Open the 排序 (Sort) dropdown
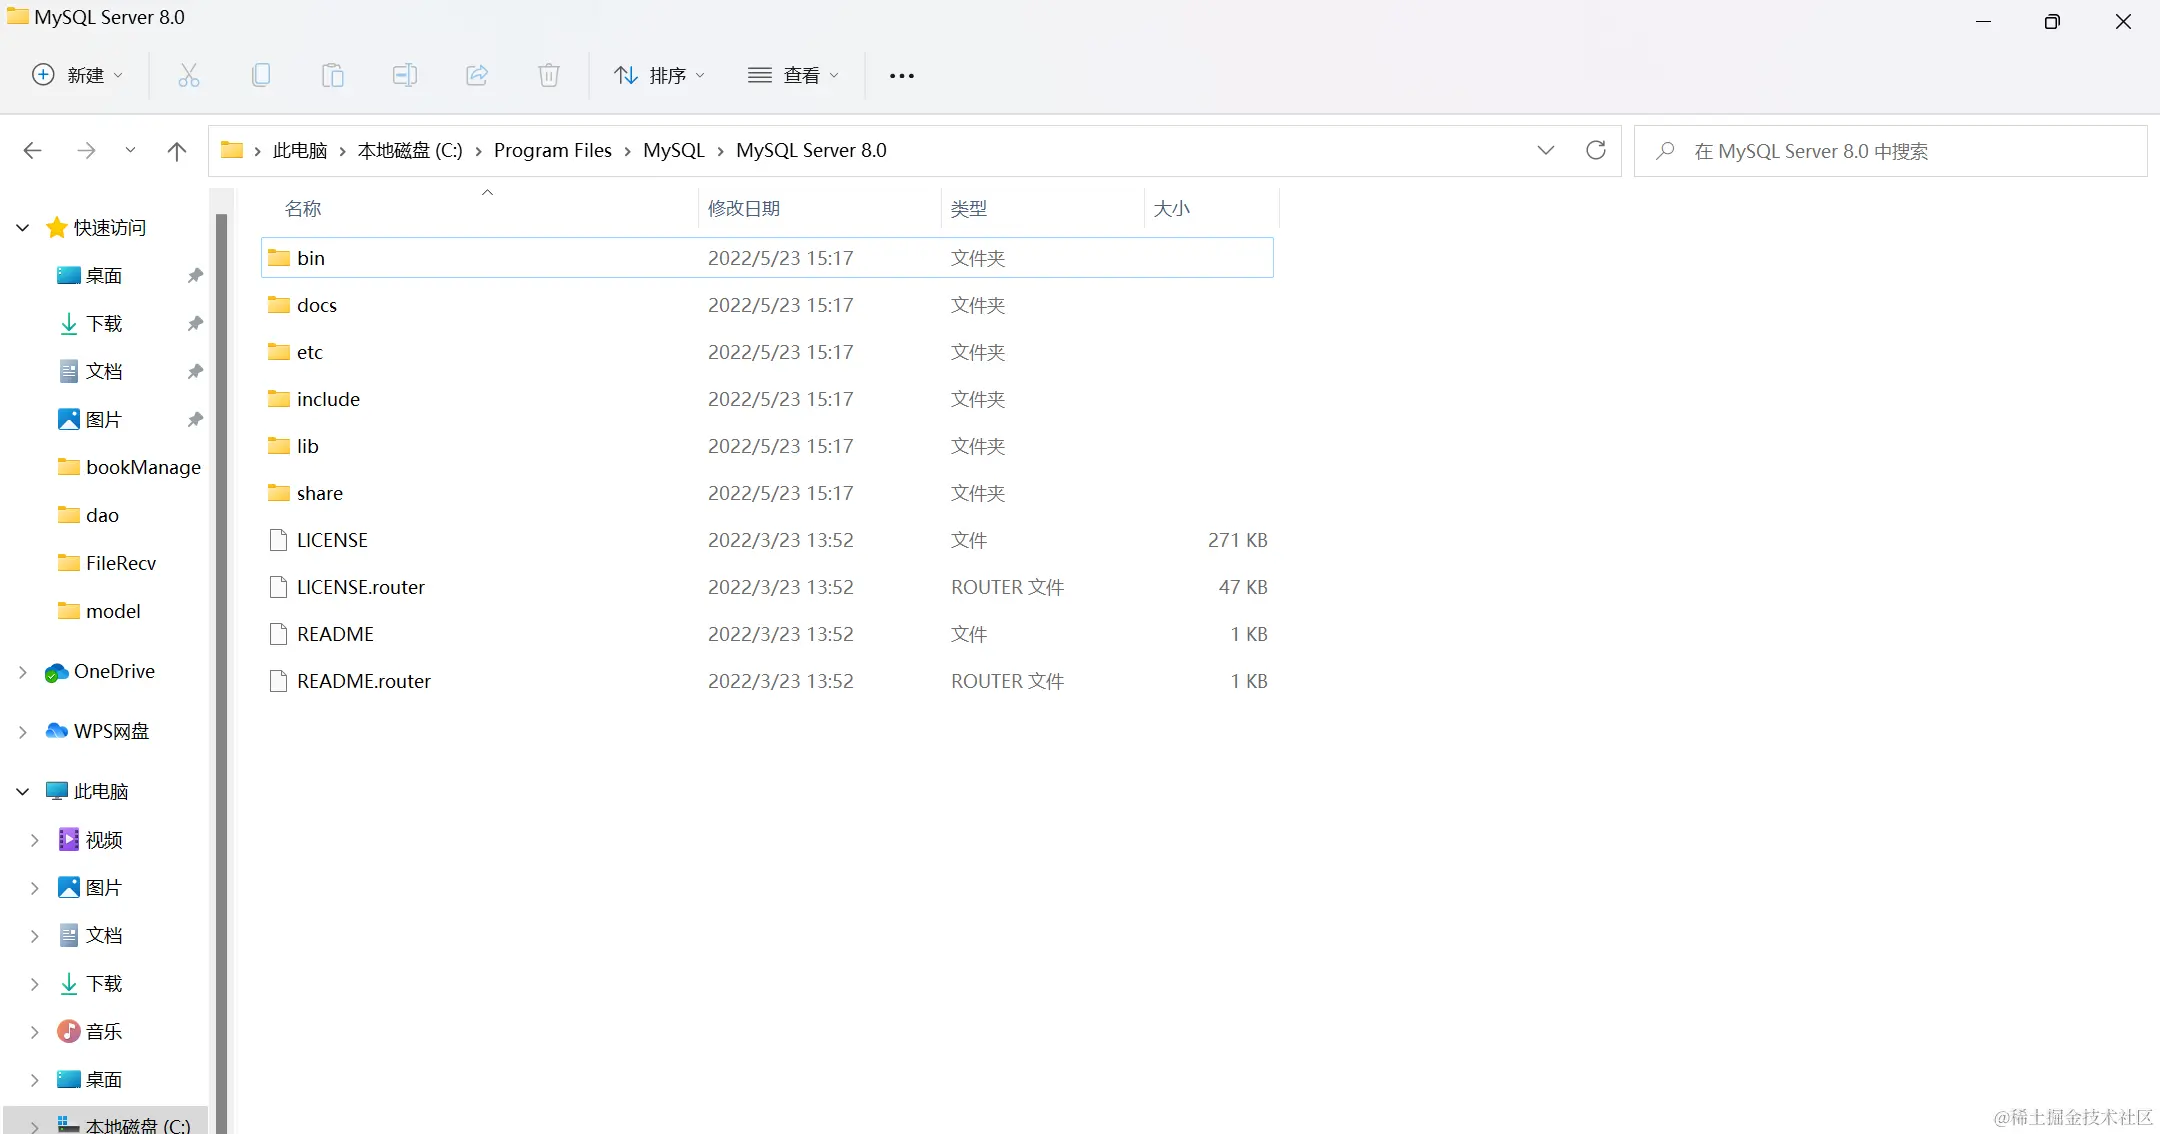2160x1134 pixels. (x=660, y=75)
